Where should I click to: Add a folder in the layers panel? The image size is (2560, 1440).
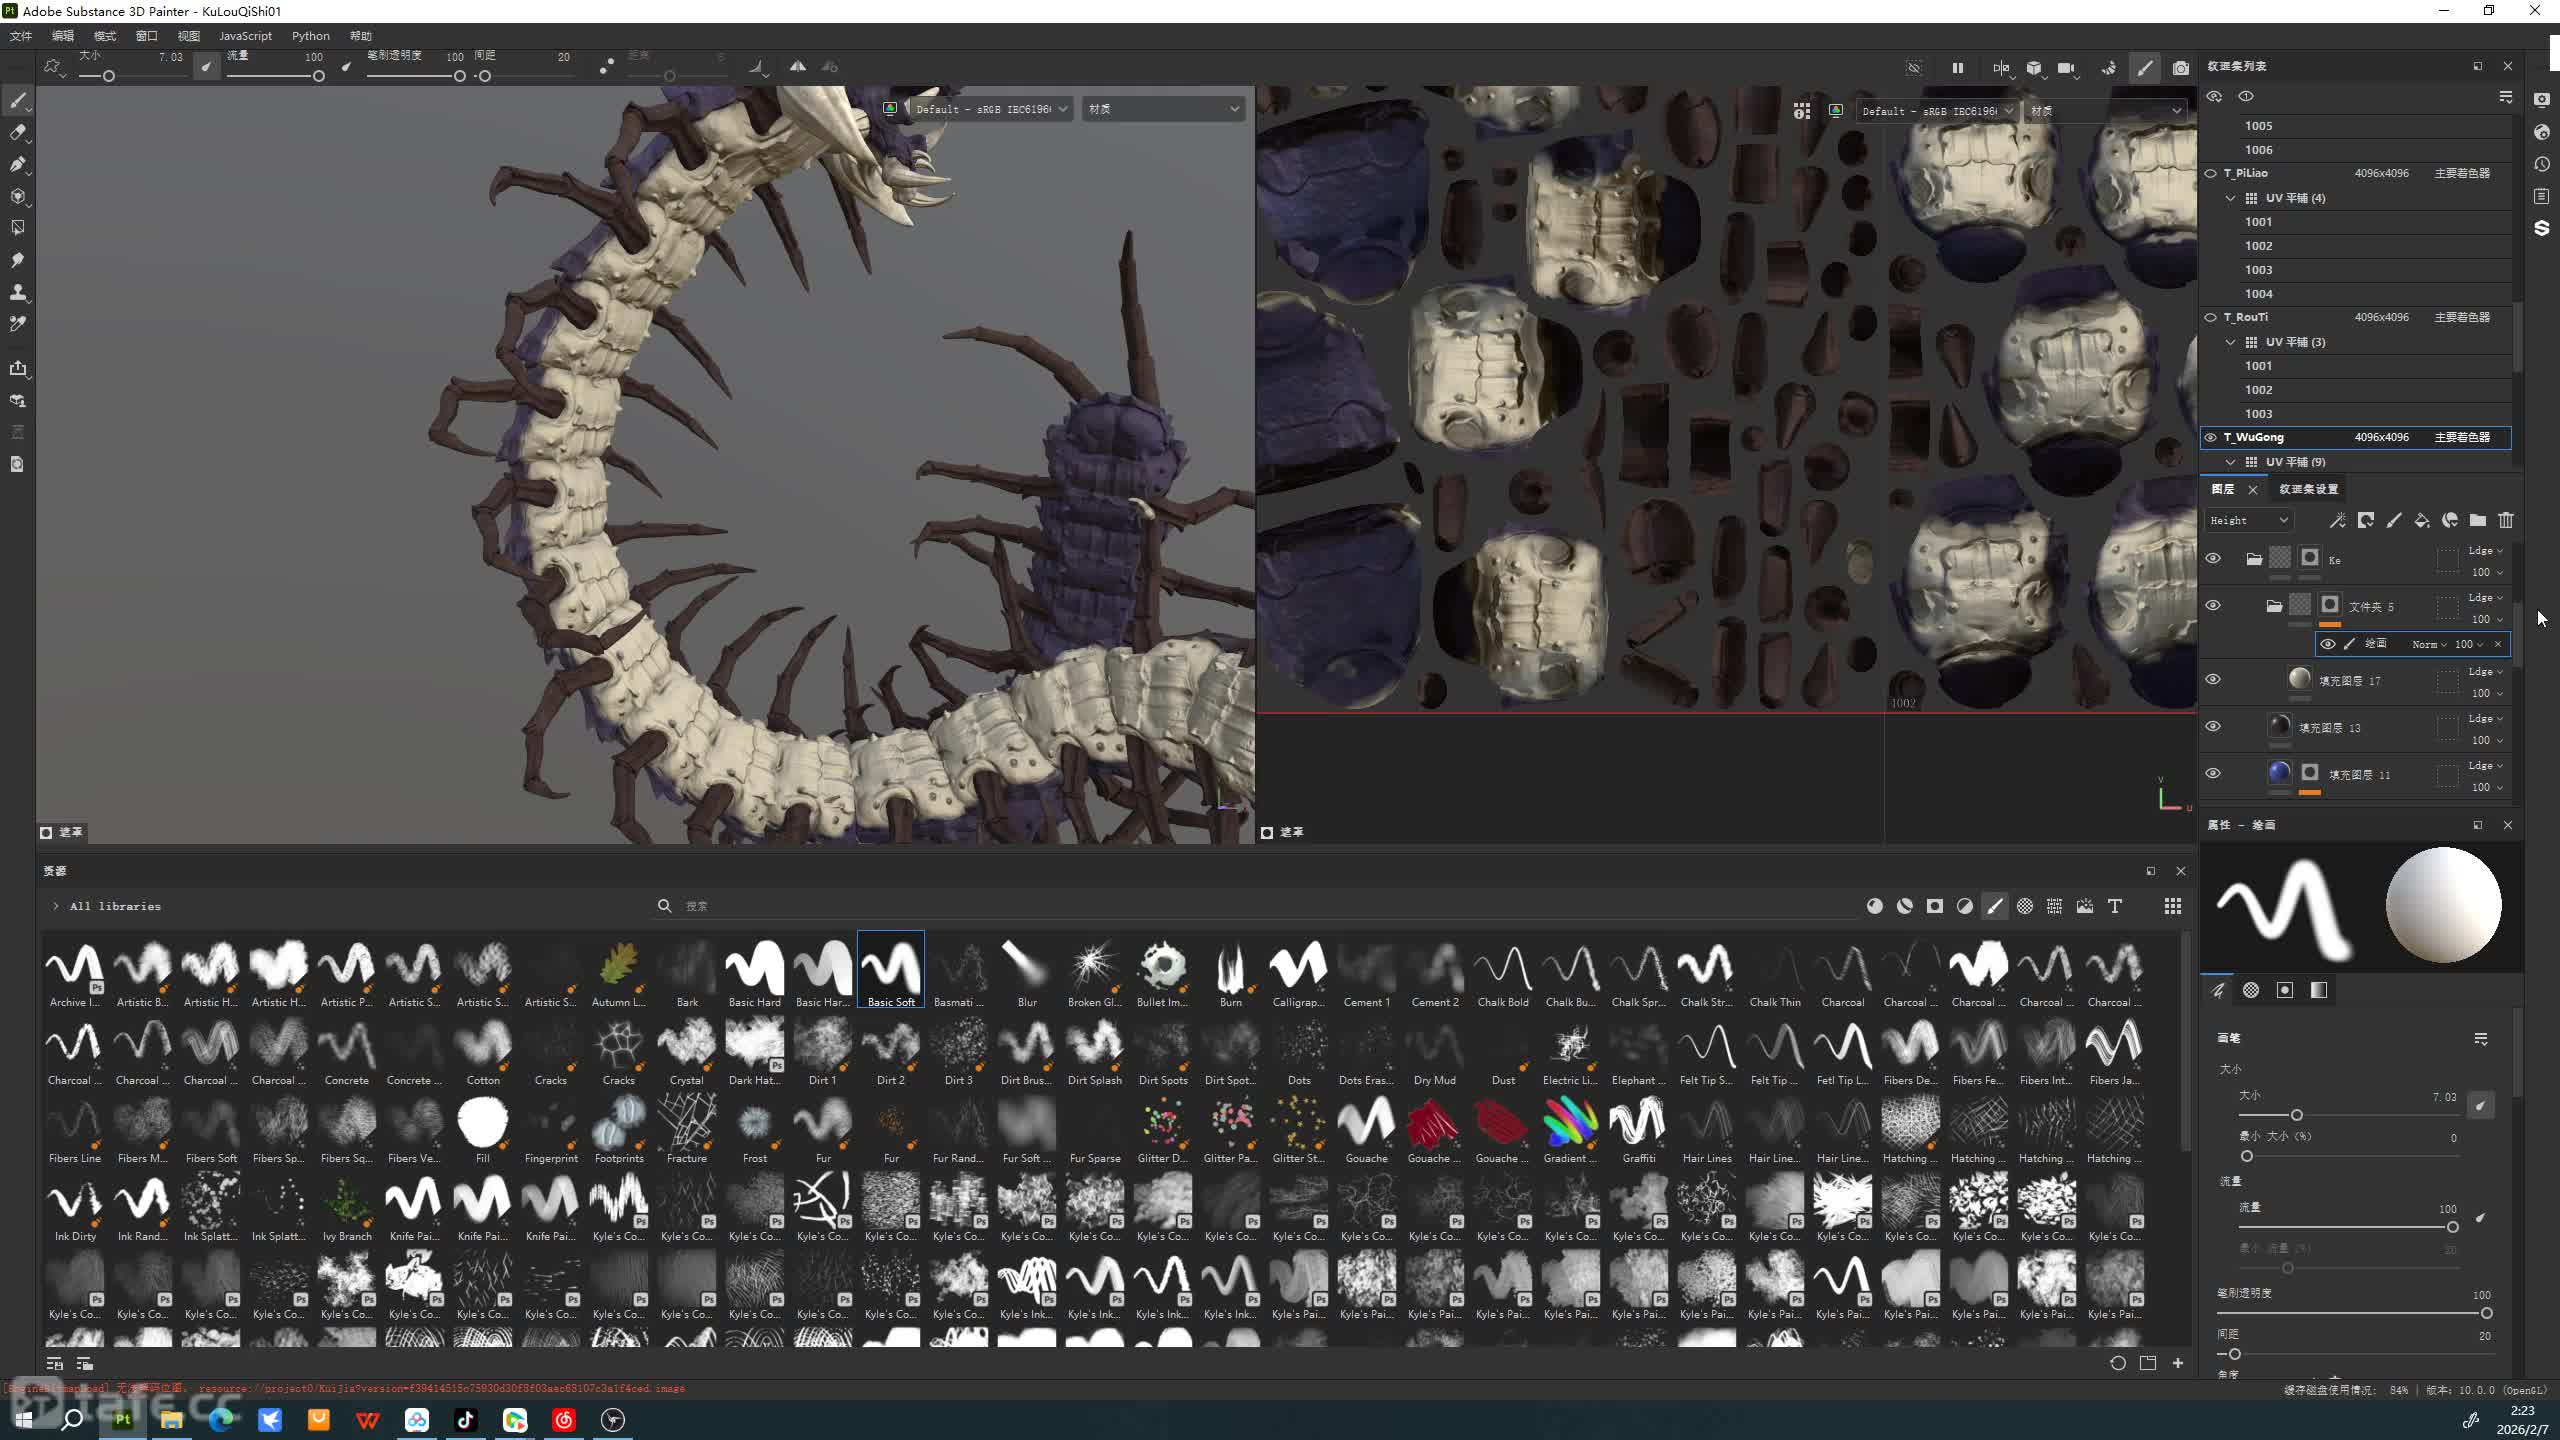click(x=2478, y=520)
